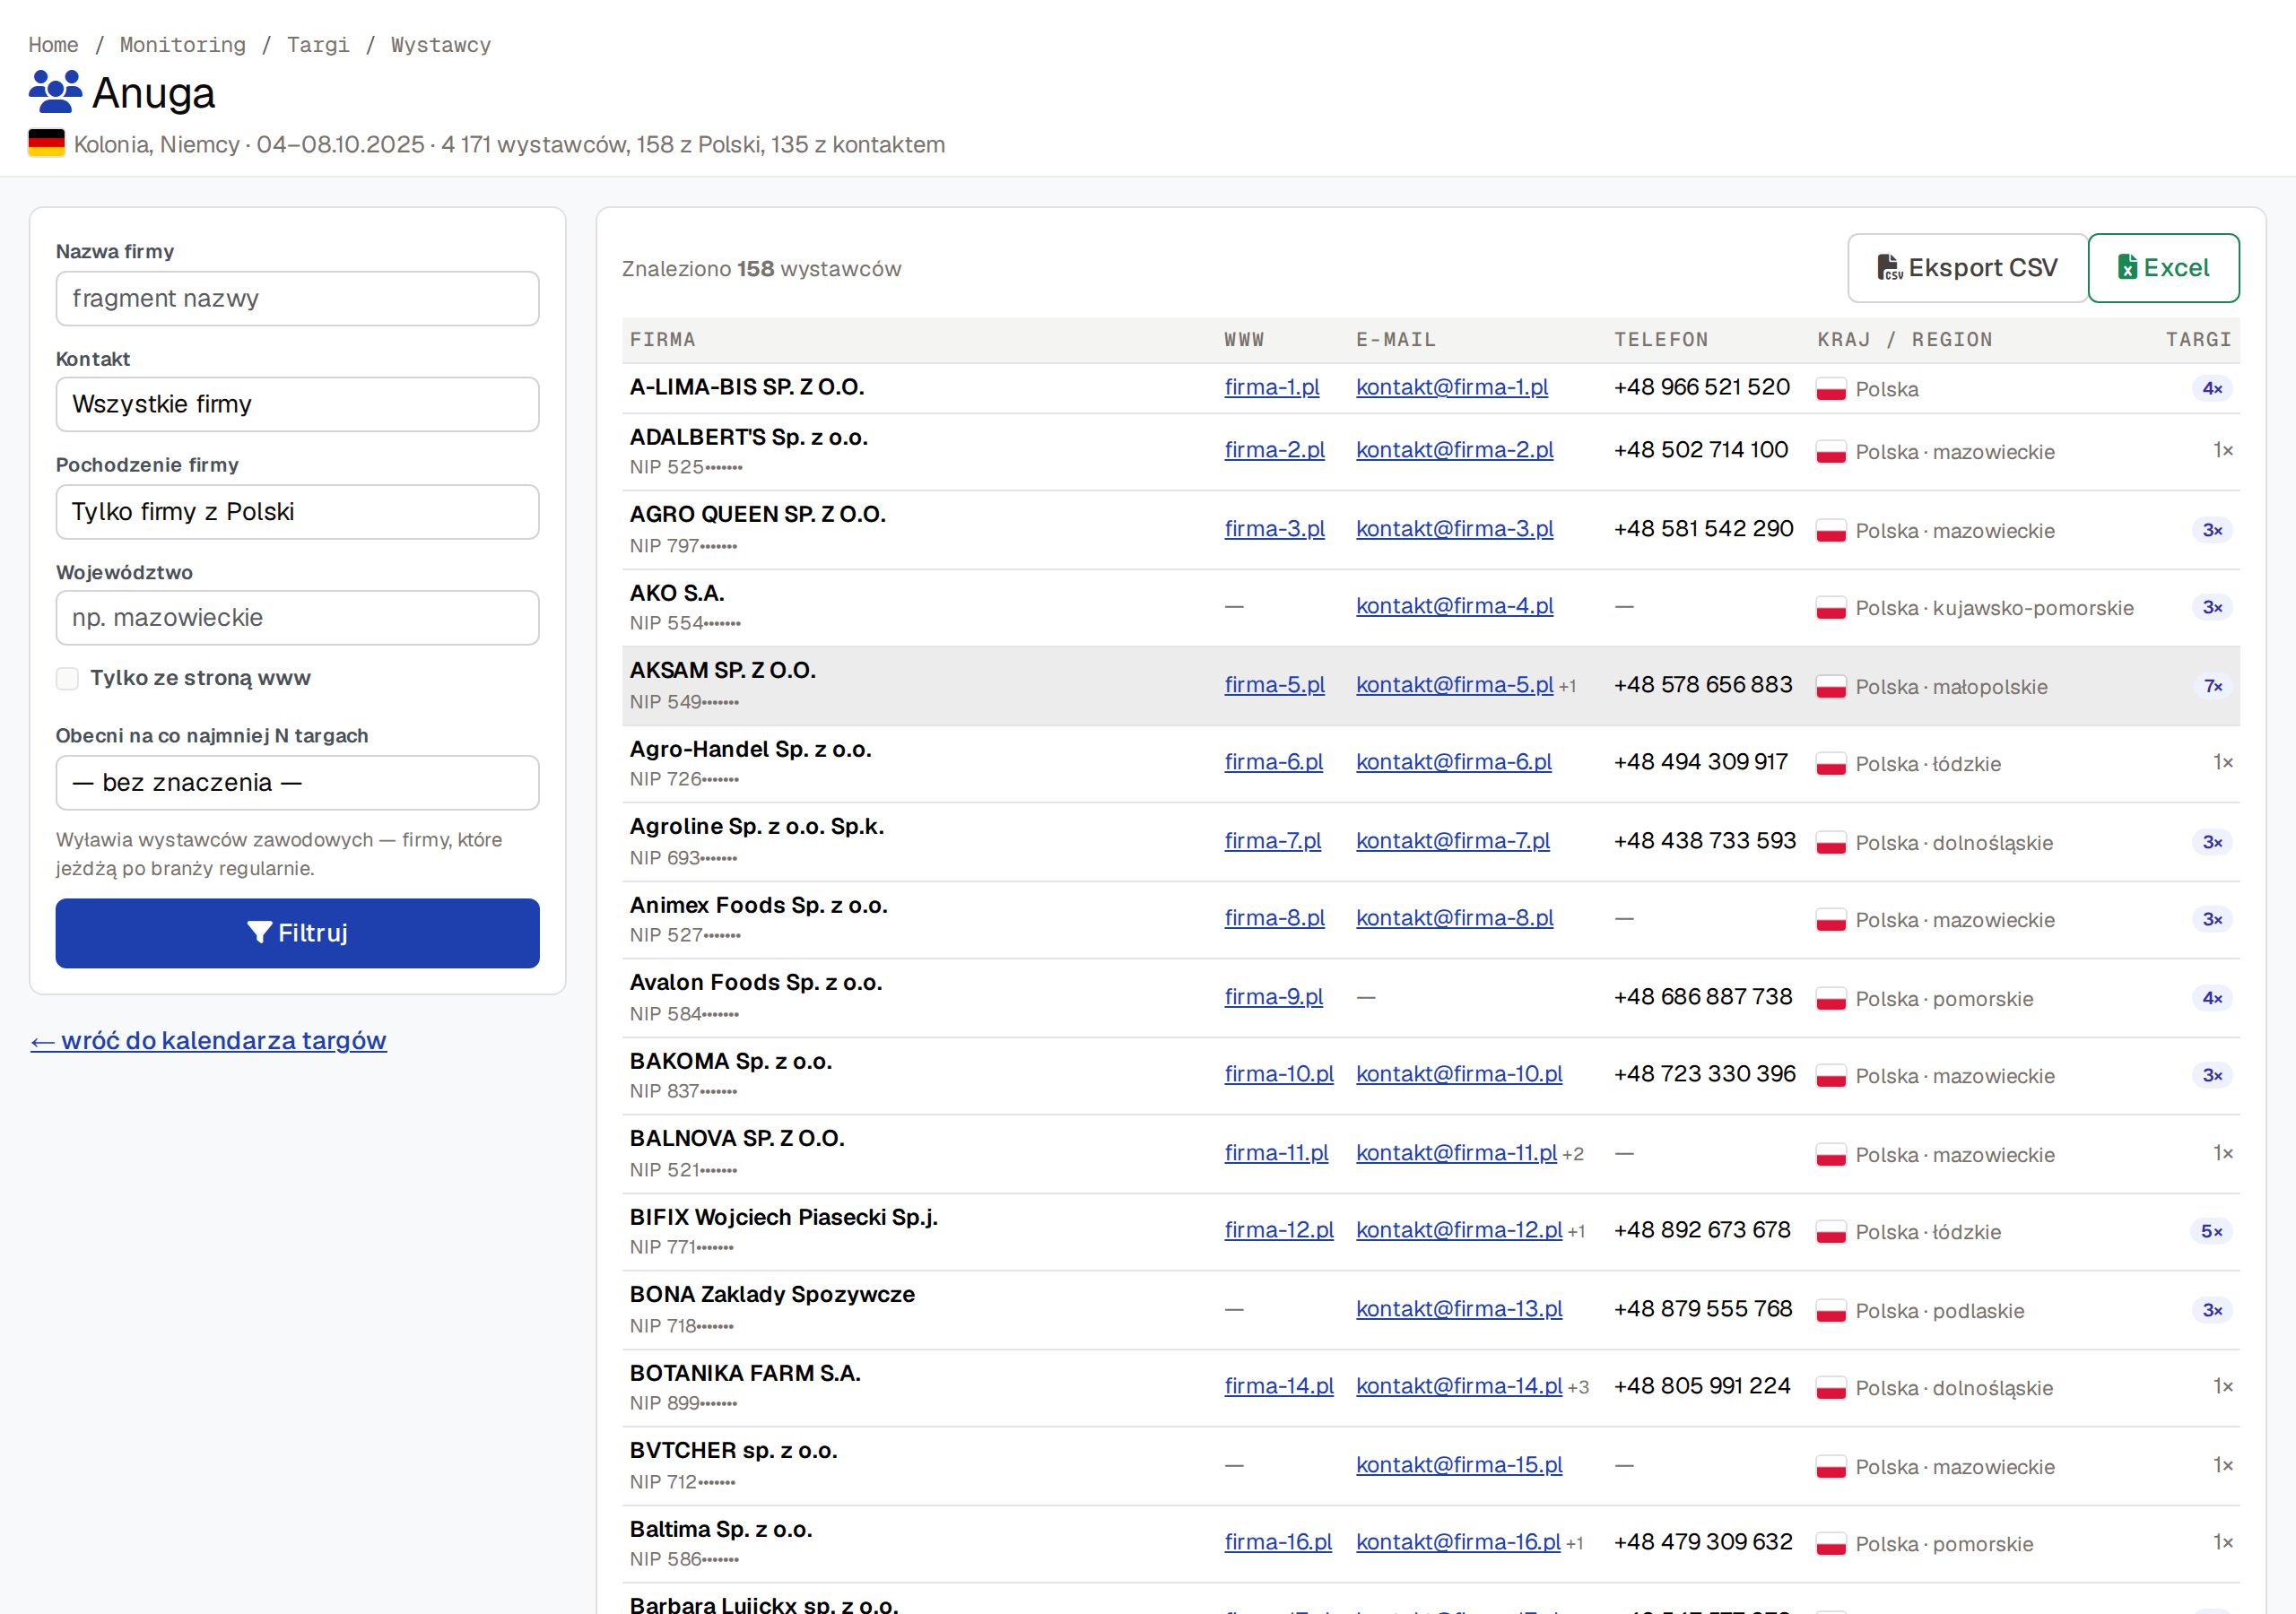Focus the 'Nazwa firmy' input field
Image resolution: width=2296 pixels, height=1614 pixels.
[x=297, y=298]
